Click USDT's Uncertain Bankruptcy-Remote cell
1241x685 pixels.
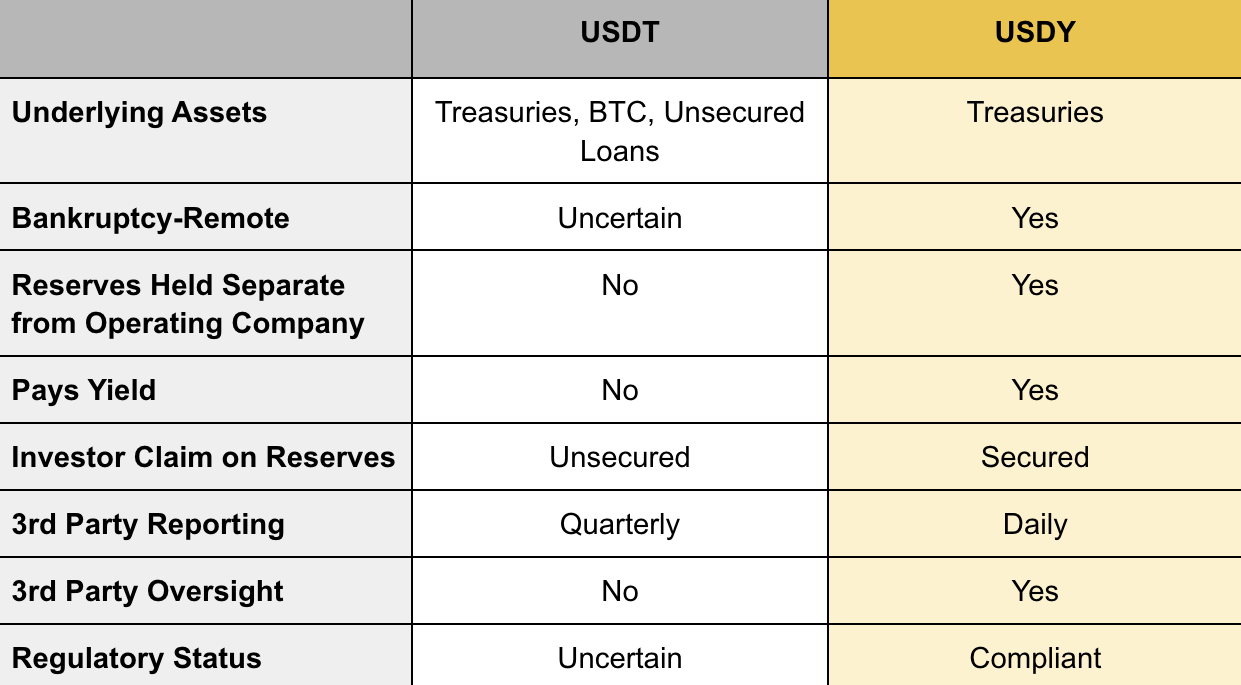[619, 218]
